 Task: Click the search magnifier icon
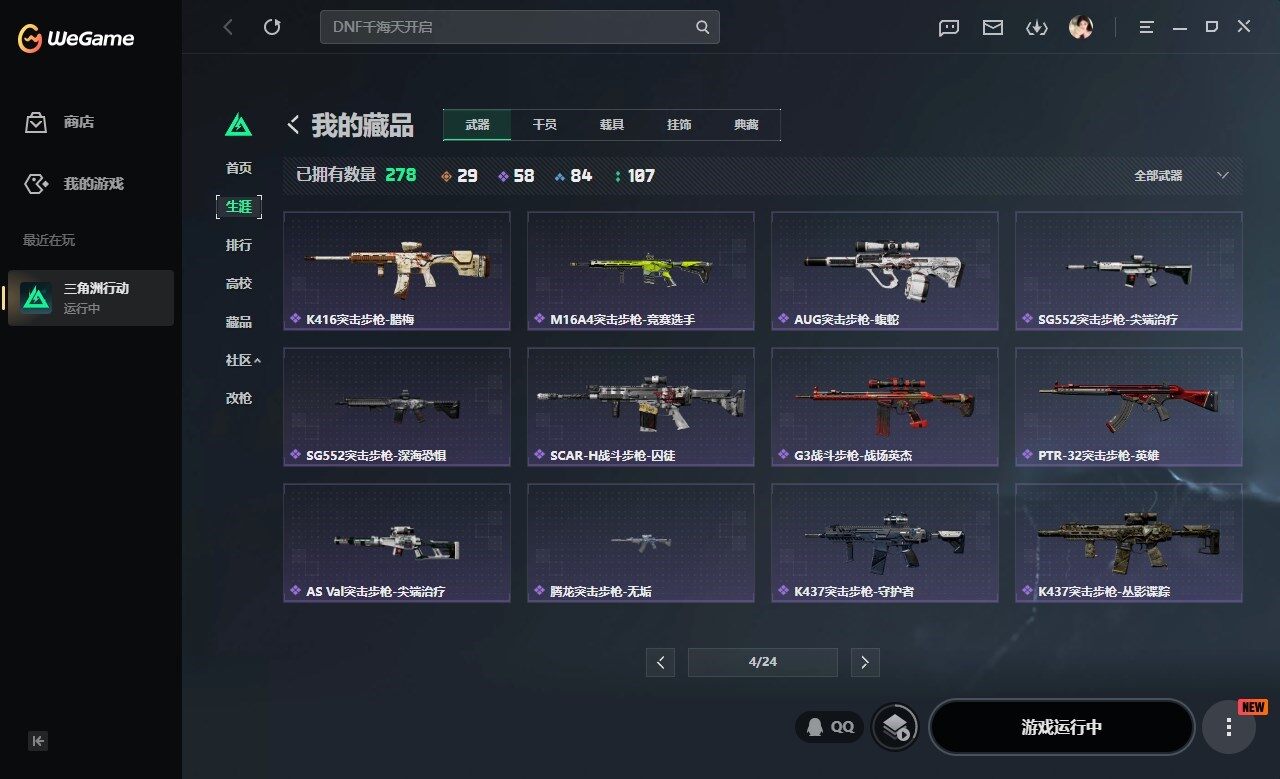pyautogui.click(x=703, y=27)
